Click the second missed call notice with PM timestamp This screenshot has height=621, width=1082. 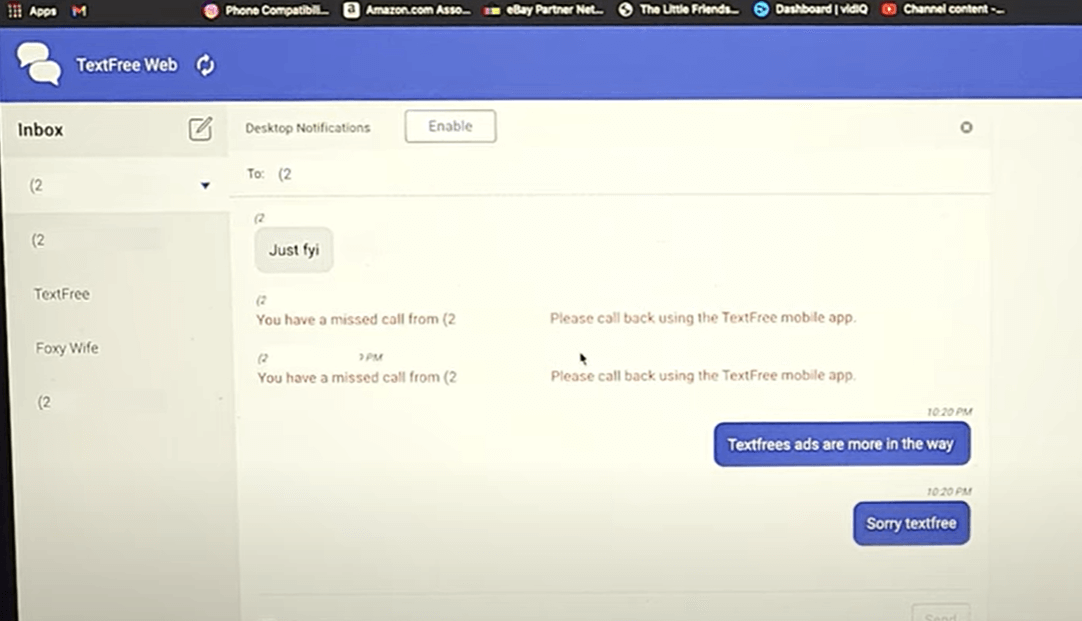click(555, 376)
